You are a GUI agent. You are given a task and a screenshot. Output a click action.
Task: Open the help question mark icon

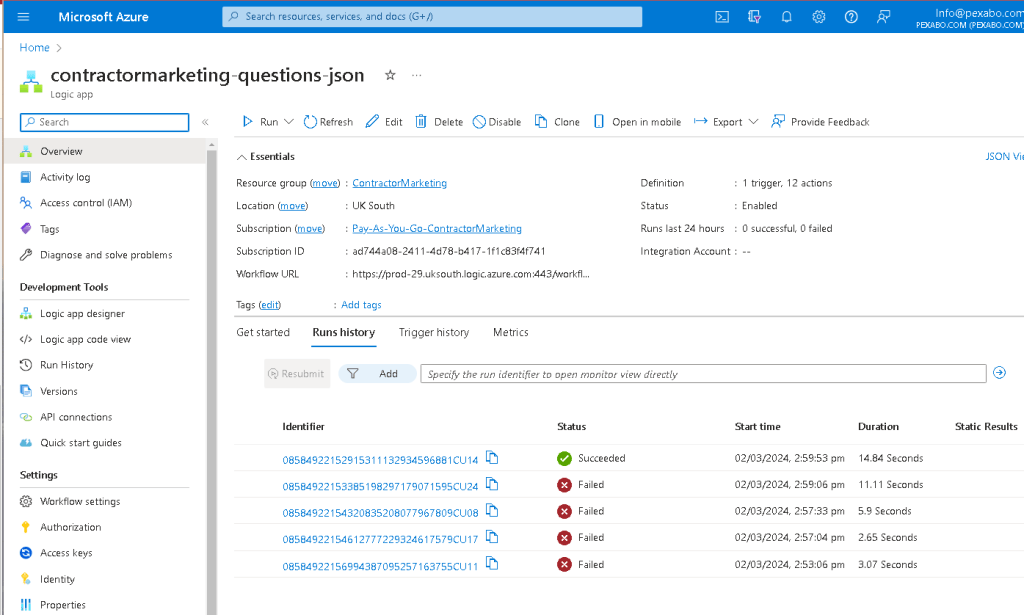tap(851, 17)
